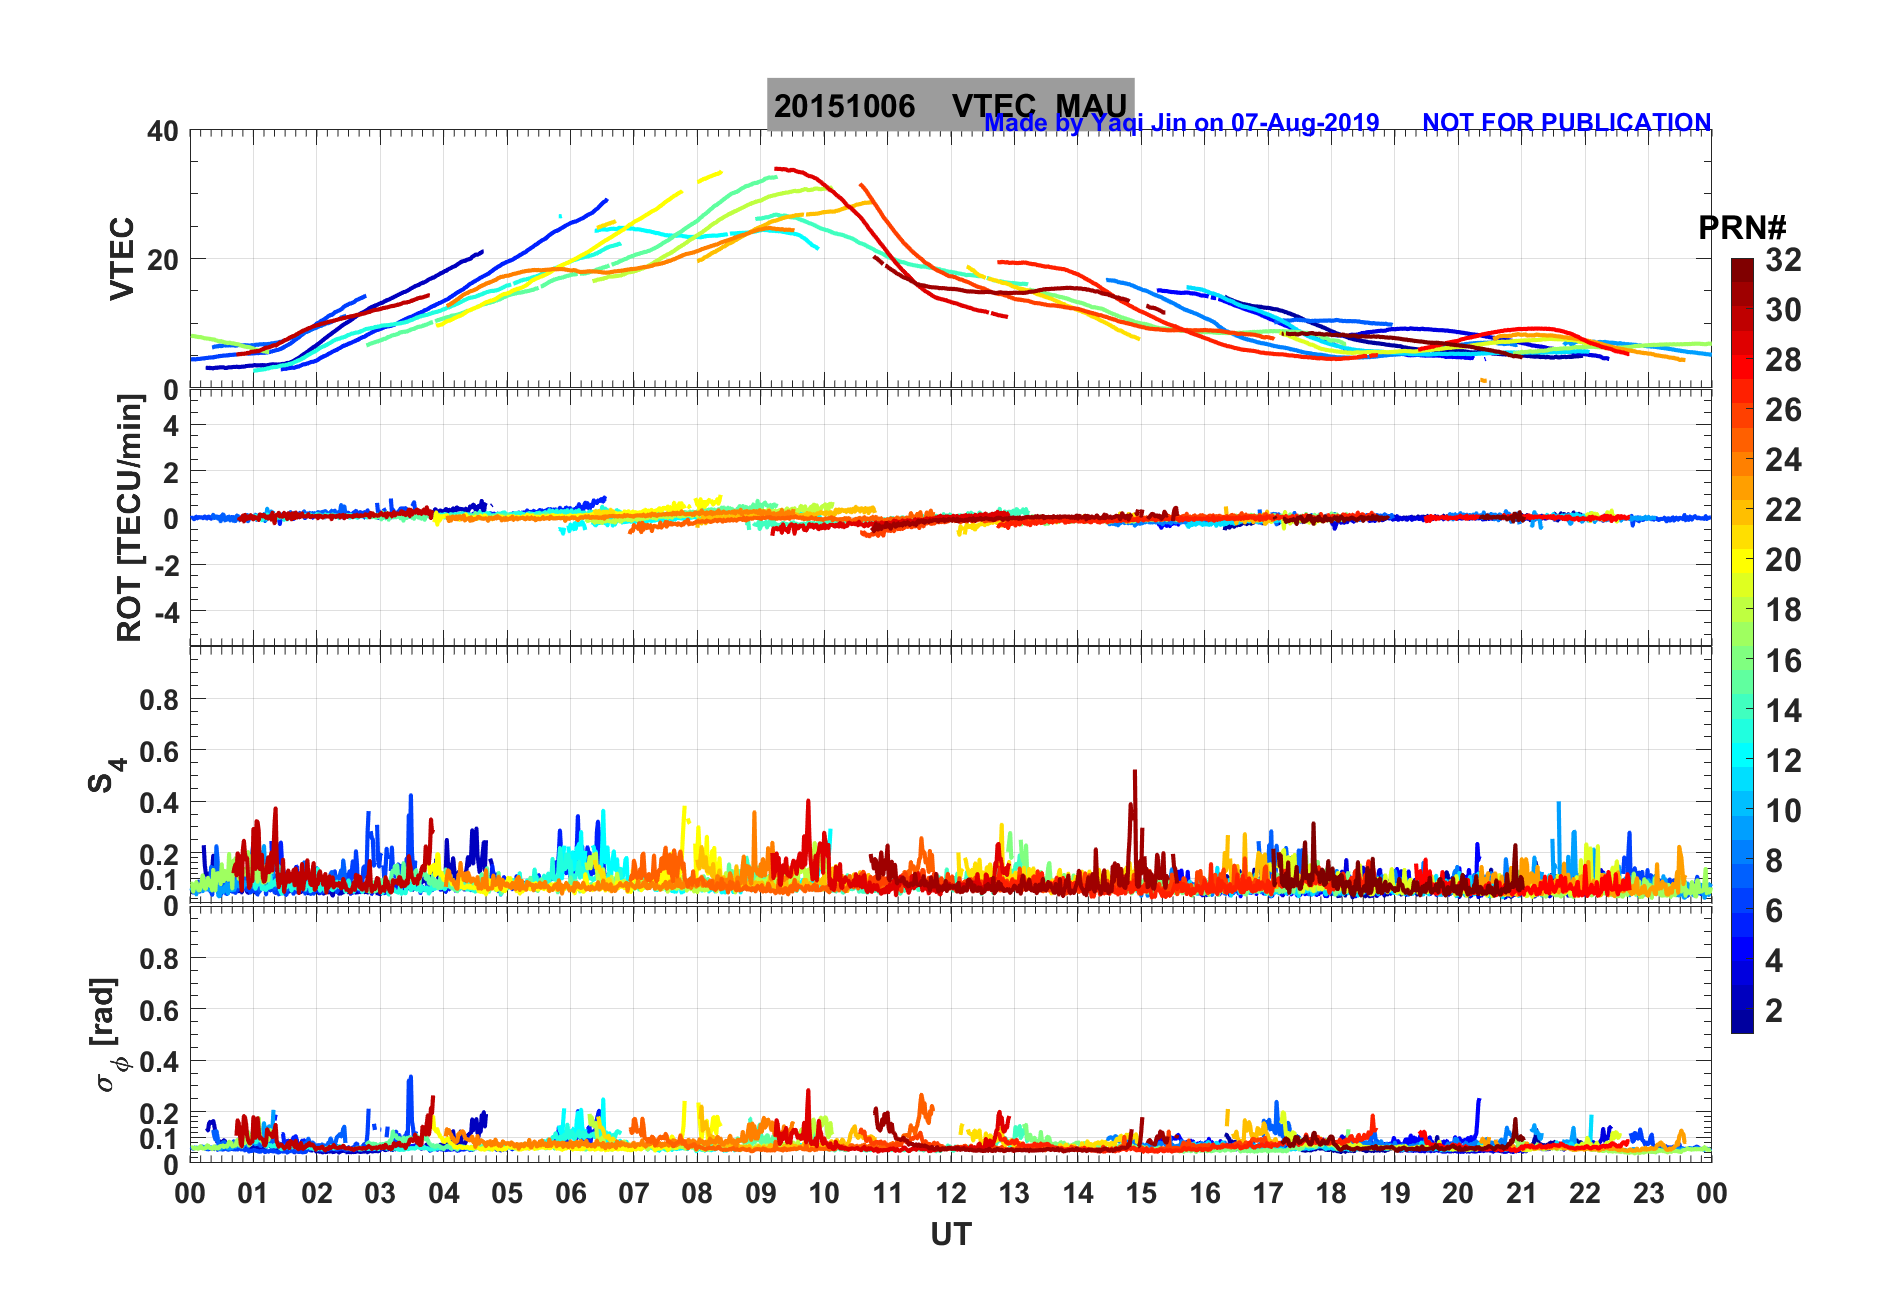Click the "0.1" tick on the sigma-phi axis
Screen dimensions: 1902x1292
pyautogui.click(x=158, y=1139)
